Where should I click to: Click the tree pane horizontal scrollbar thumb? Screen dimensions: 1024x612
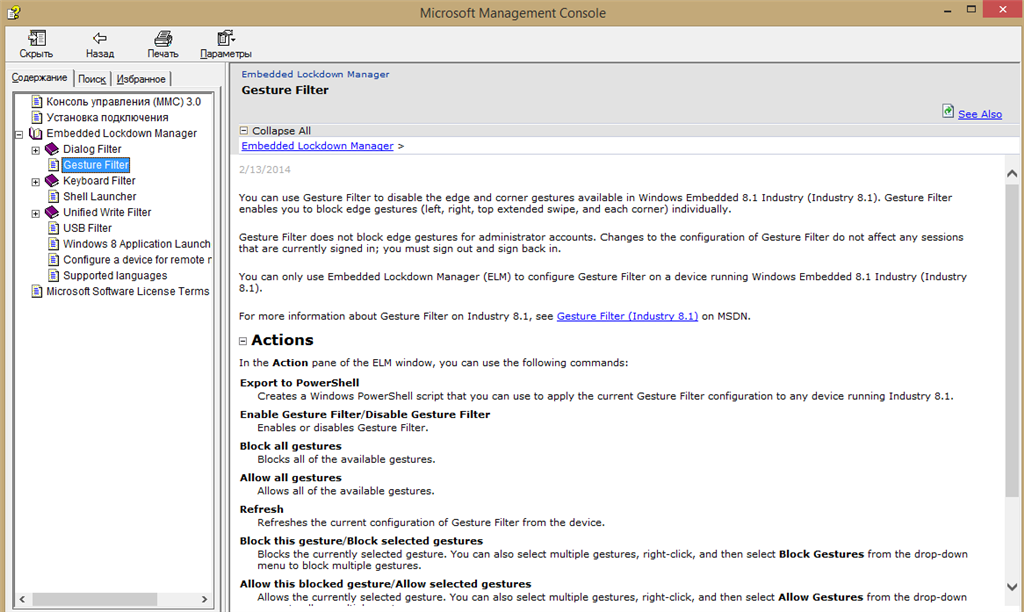click(95, 599)
